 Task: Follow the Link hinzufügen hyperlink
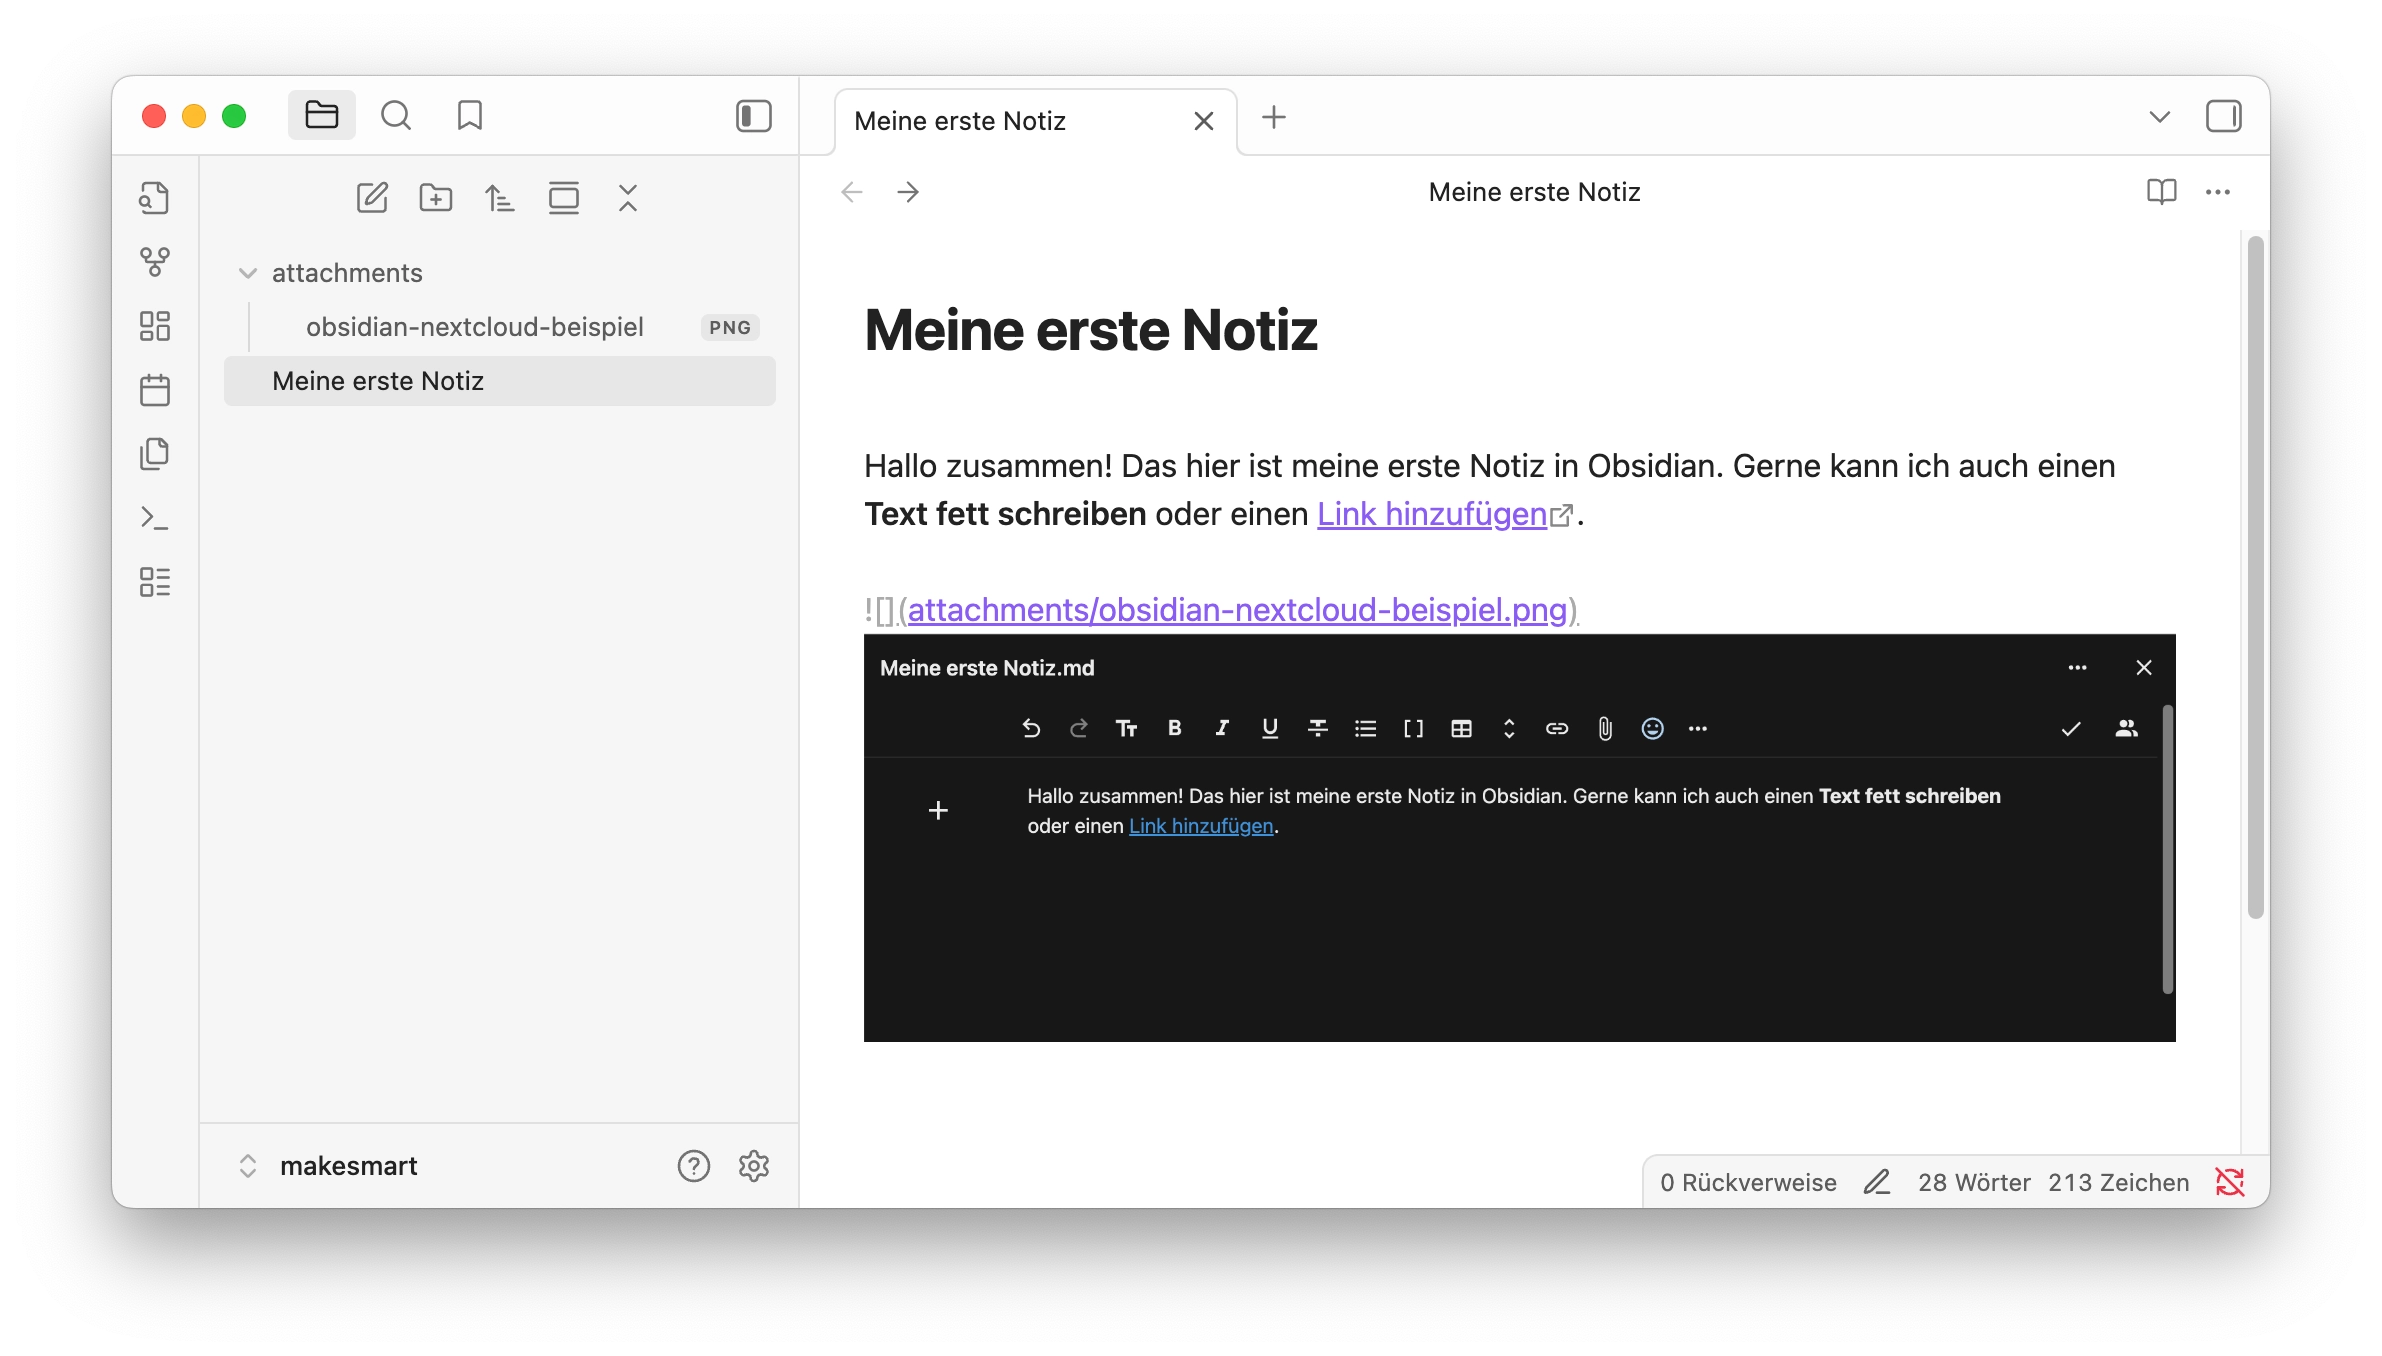(x=1432, y=514)
